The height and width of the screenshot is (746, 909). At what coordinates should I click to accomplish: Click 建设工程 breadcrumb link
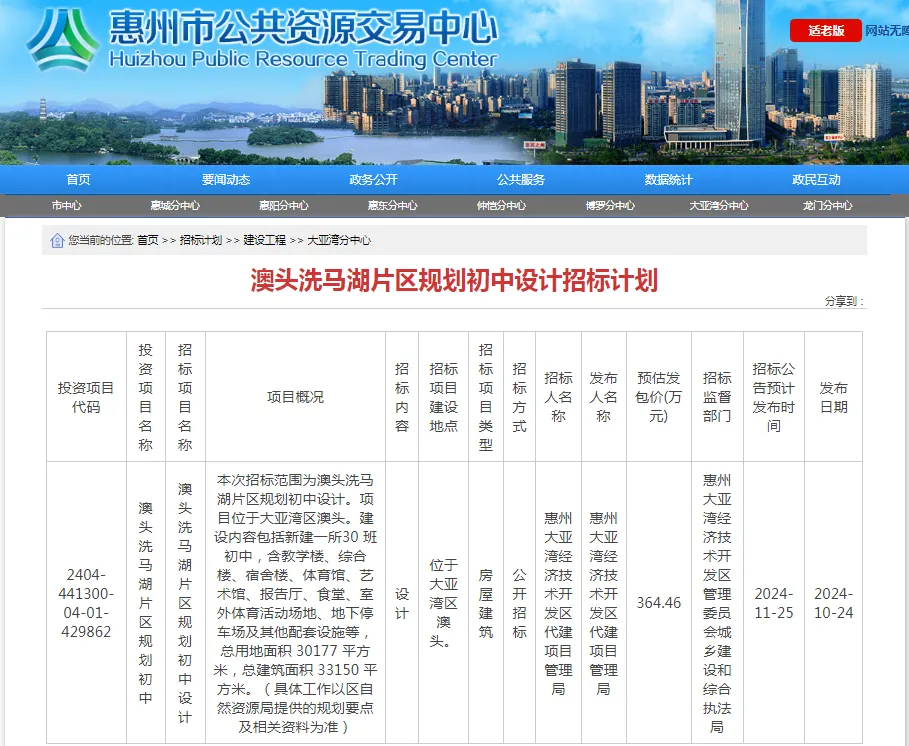click(x=264, y=241)
